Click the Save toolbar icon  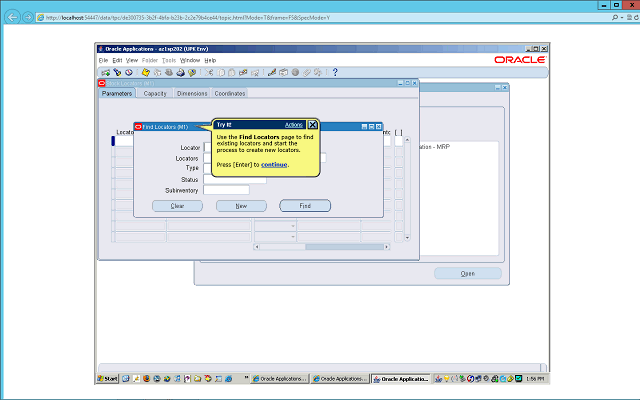146,73
